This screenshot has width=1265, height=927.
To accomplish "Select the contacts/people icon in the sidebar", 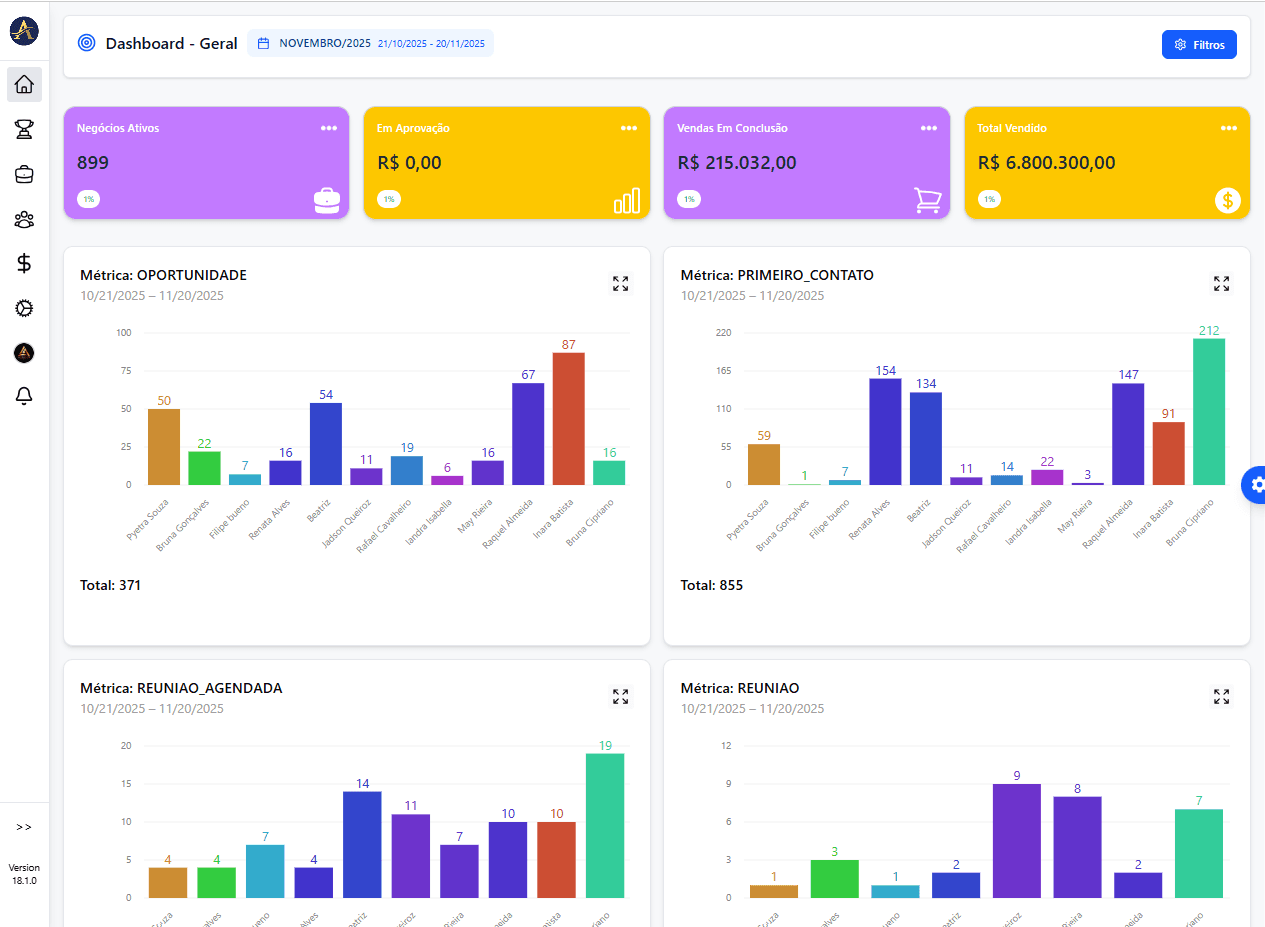I will 23,219.
